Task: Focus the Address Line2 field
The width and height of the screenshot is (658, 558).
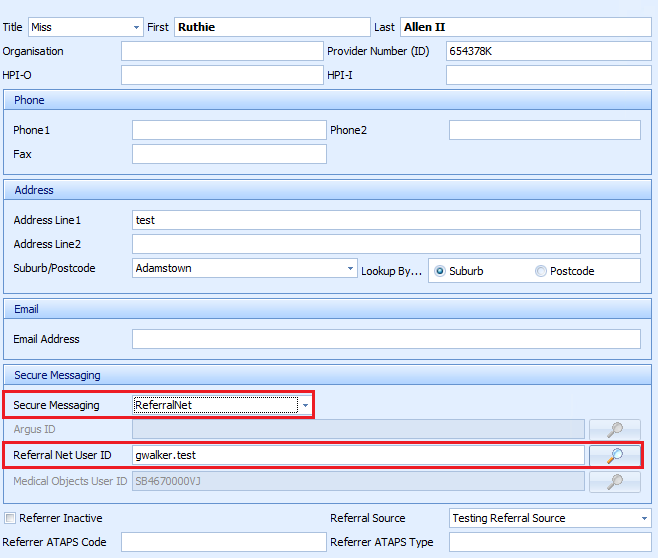Action: coord(386,244)
